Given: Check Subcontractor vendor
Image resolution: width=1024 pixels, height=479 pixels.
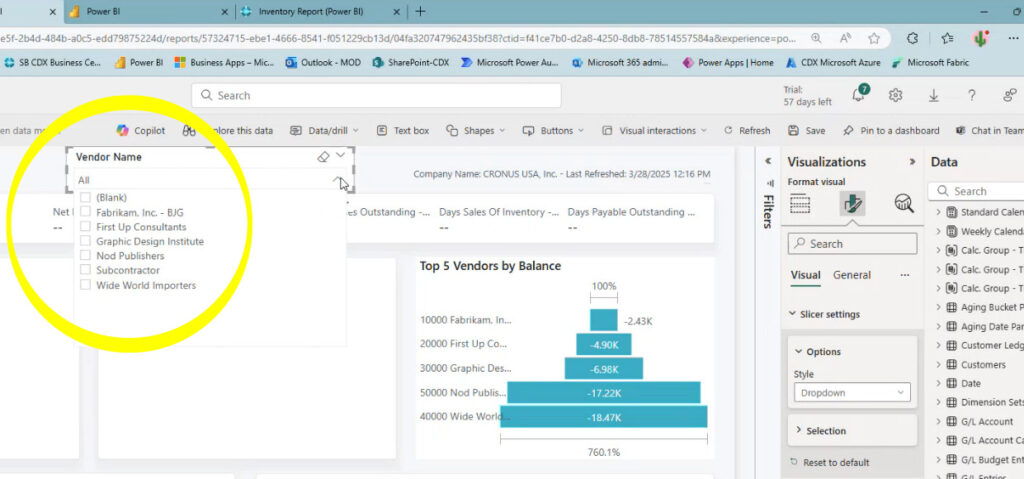Looking at the screenshot, I should [85, 270].
